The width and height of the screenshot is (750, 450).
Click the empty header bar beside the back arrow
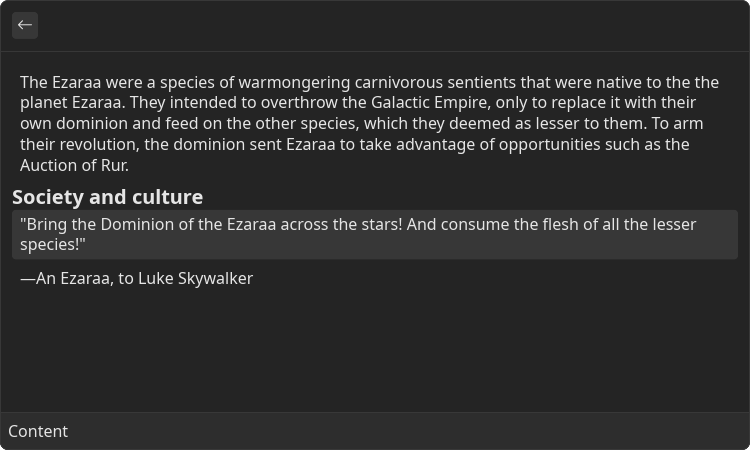(392, 25)
